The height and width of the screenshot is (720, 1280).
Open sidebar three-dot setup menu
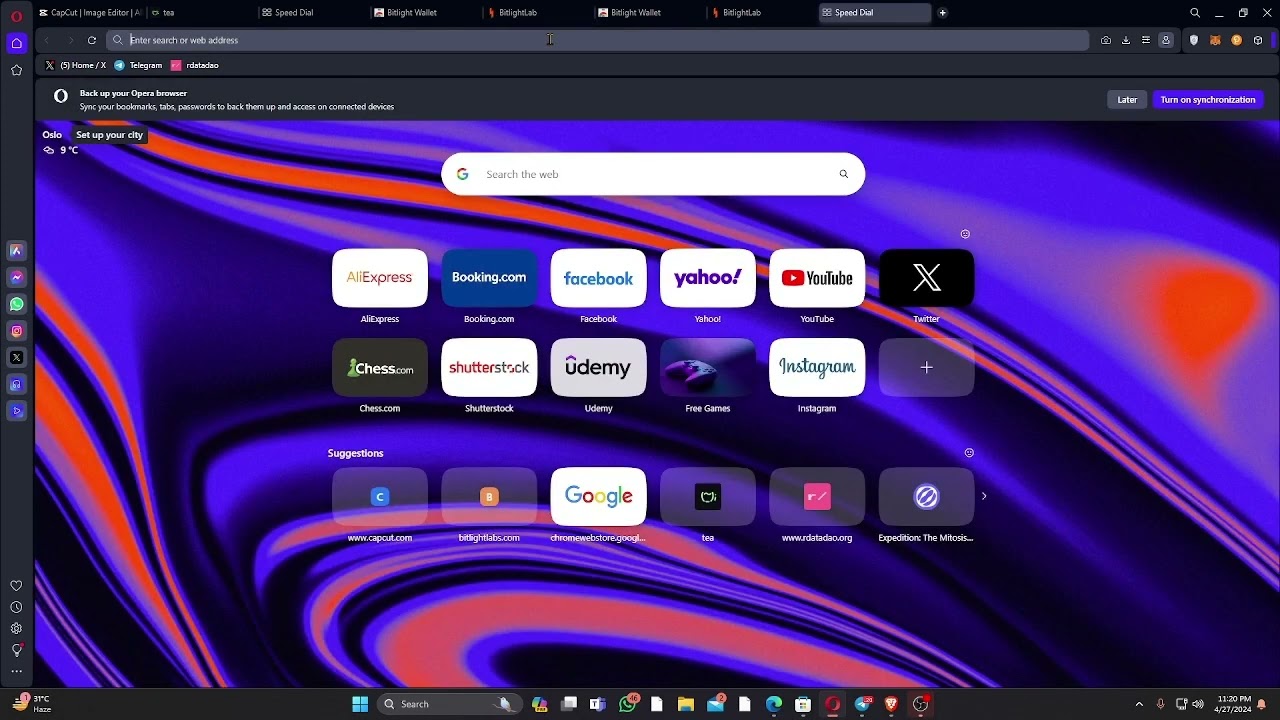coord(16,672)
